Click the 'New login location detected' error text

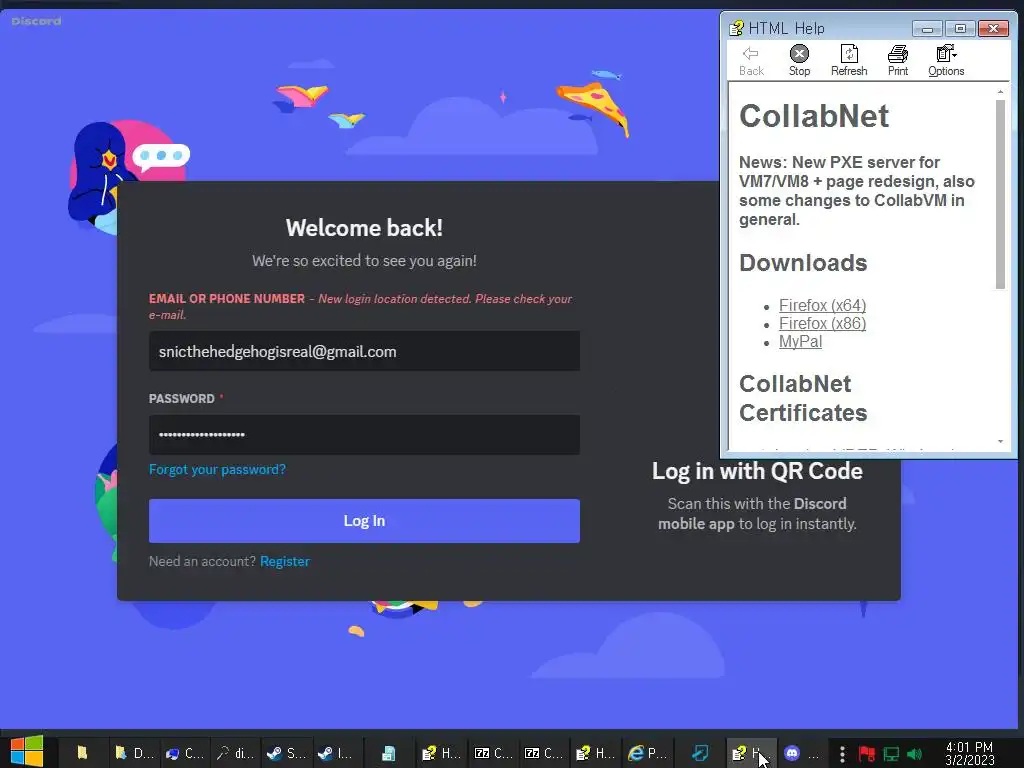pos(360,306)
